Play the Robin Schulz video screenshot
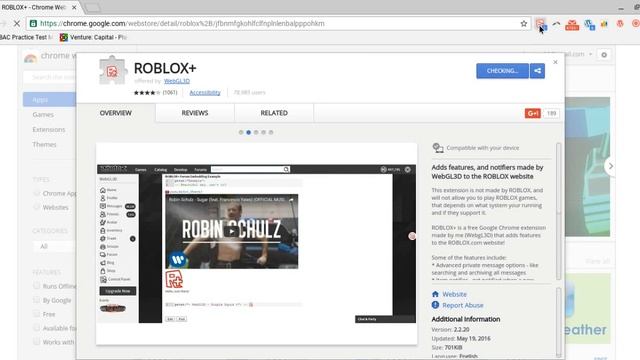 [231, 231]
